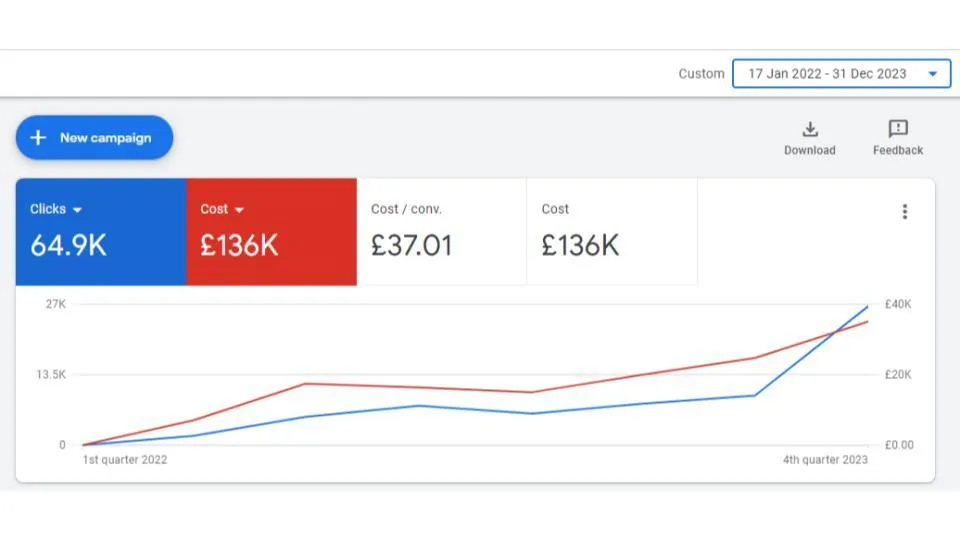Select the Cost / conv. metric card
Image resolution: width=960 pixels, height=540 pixels.
(x=441, y=232)
